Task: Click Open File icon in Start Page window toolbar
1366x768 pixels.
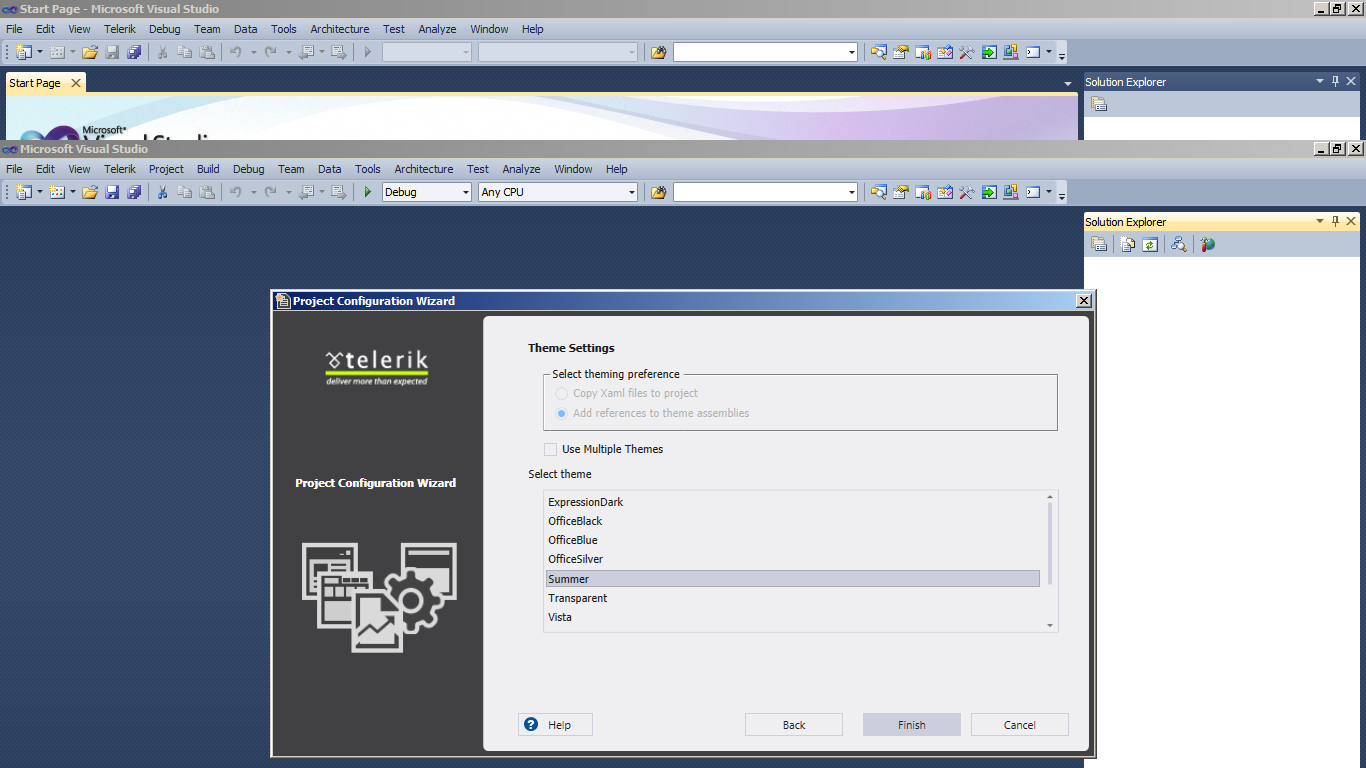Action: click(x=90, y=52)
